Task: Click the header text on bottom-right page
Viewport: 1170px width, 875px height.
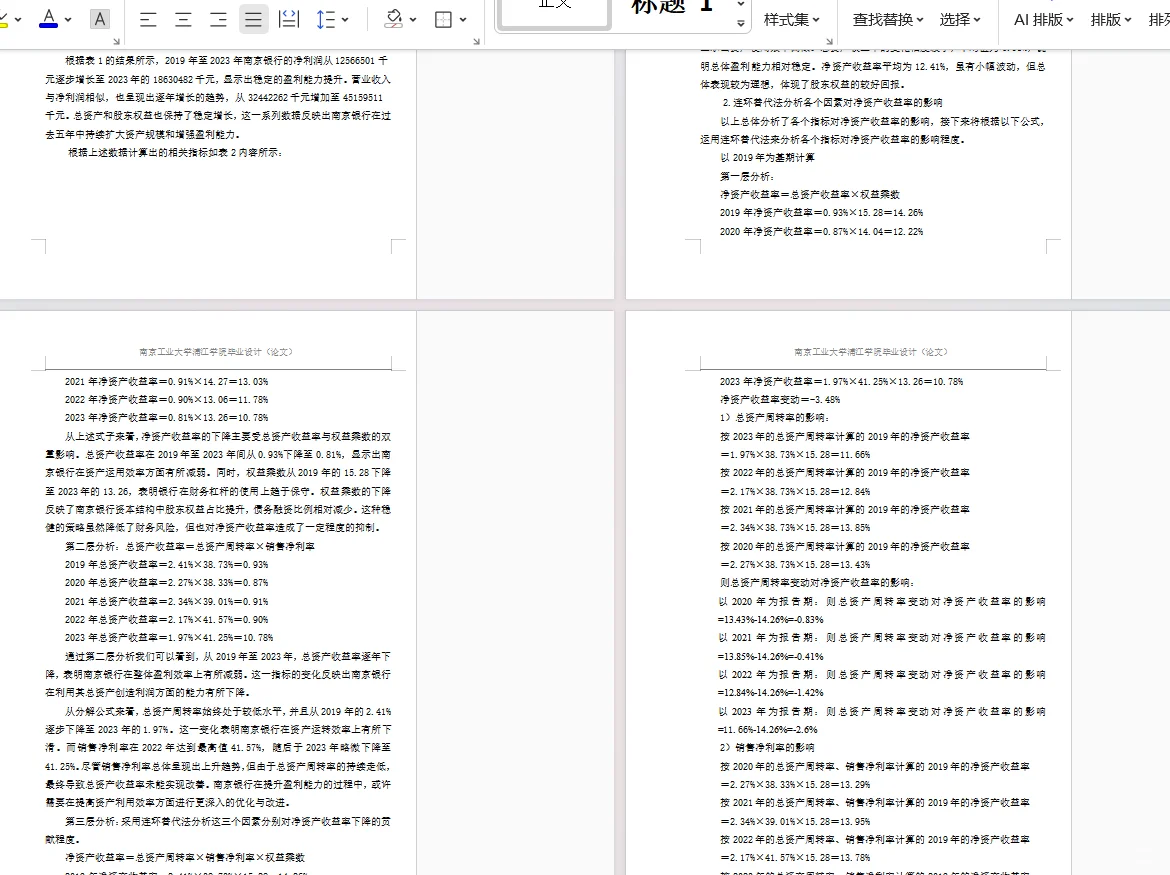Action: tap(871, 352)
